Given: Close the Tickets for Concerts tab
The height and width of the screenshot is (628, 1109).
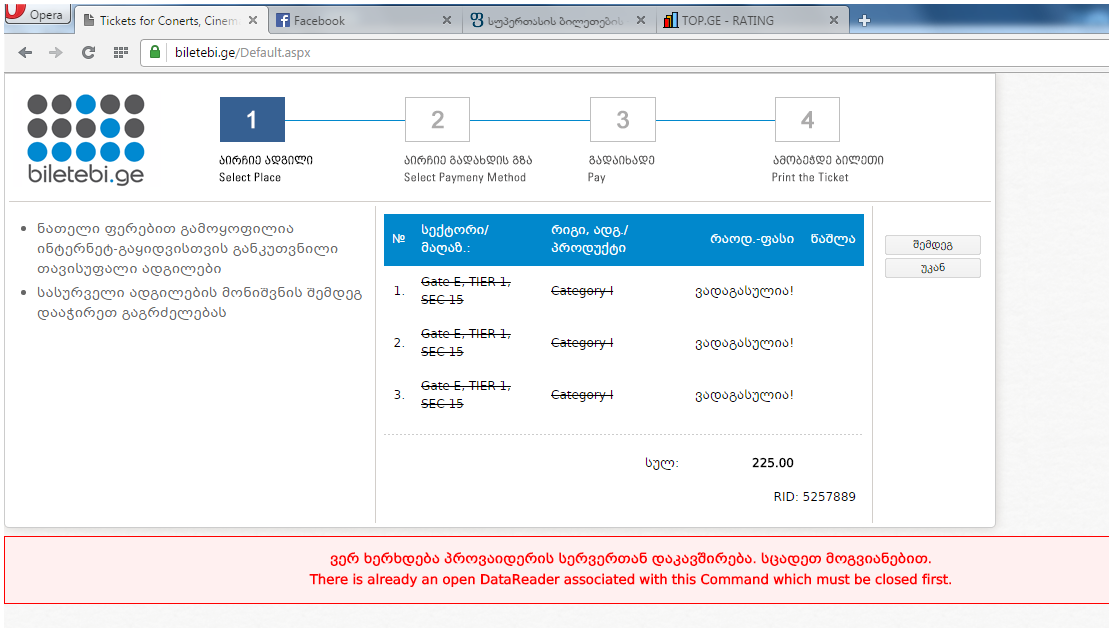Looking at the screenshot, I should coord(252,21).
